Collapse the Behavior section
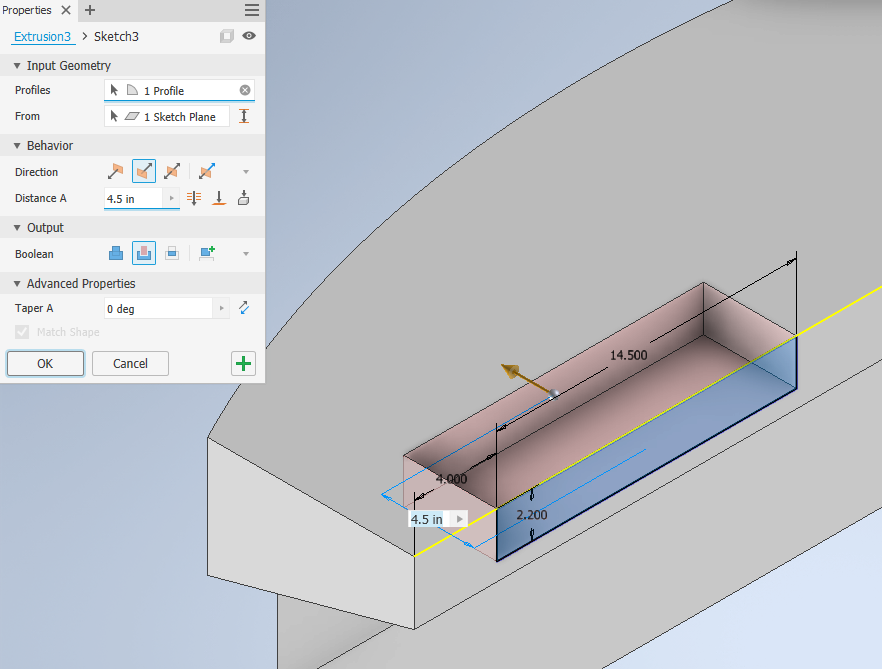882x669 pixels. 17,146
